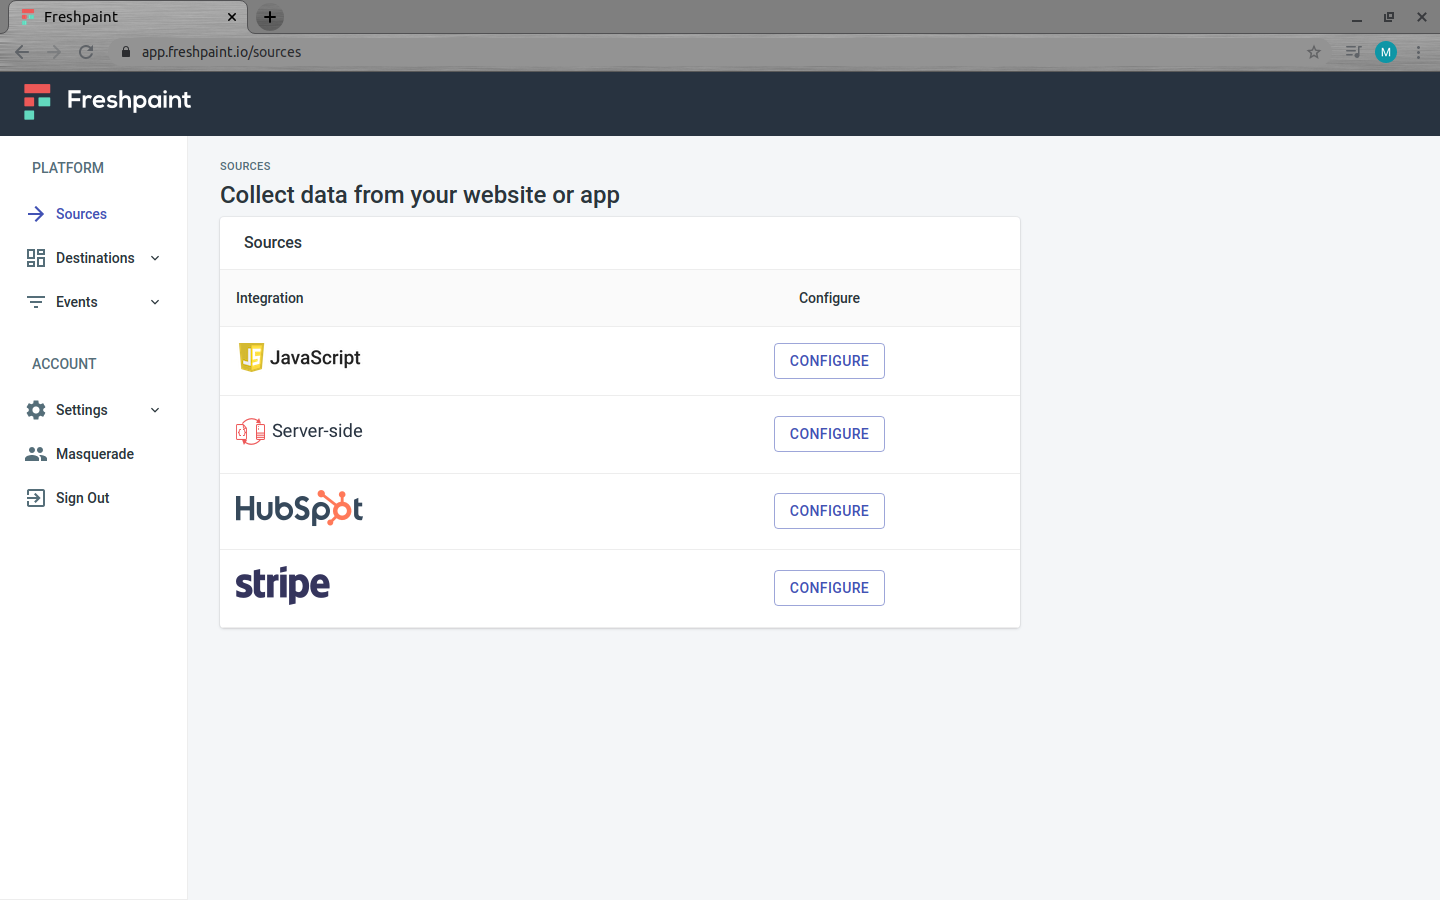Expand the Settings menu chevron
The height and width of the screenshot is (900, 1440).
pyautogui.click(x=155, y=410)
